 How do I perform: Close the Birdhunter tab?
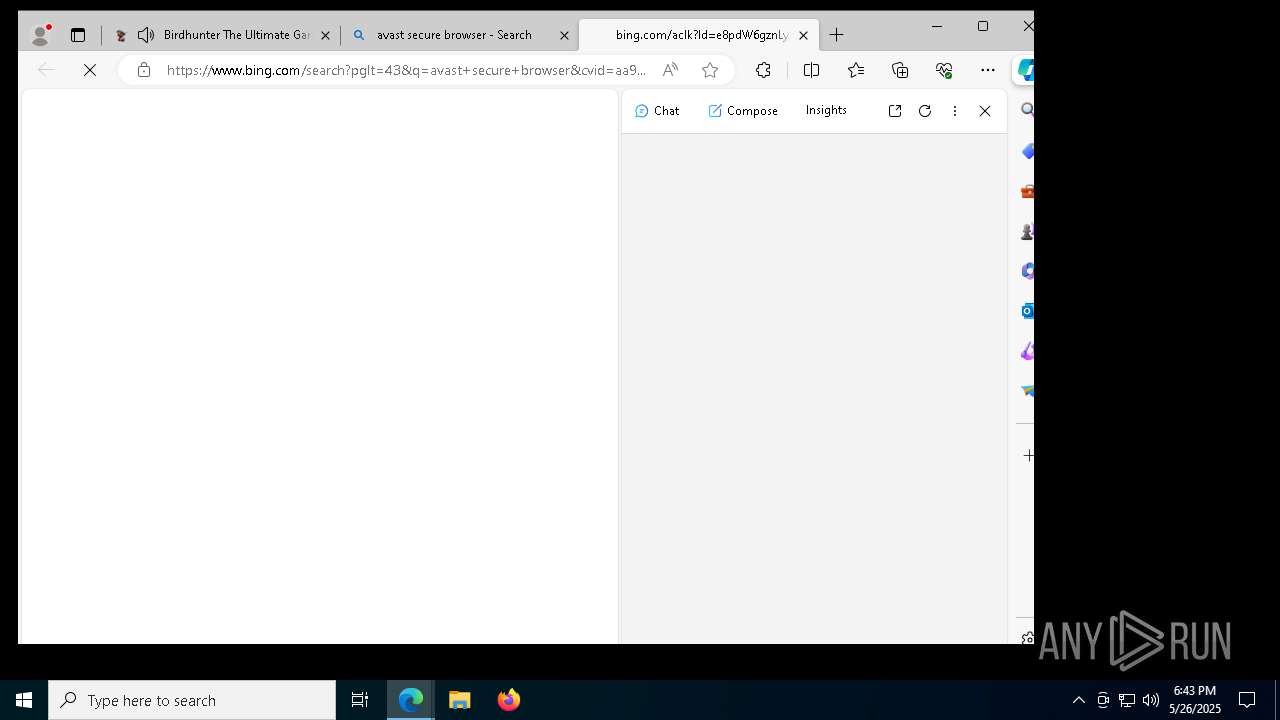[x=325, y=35]
